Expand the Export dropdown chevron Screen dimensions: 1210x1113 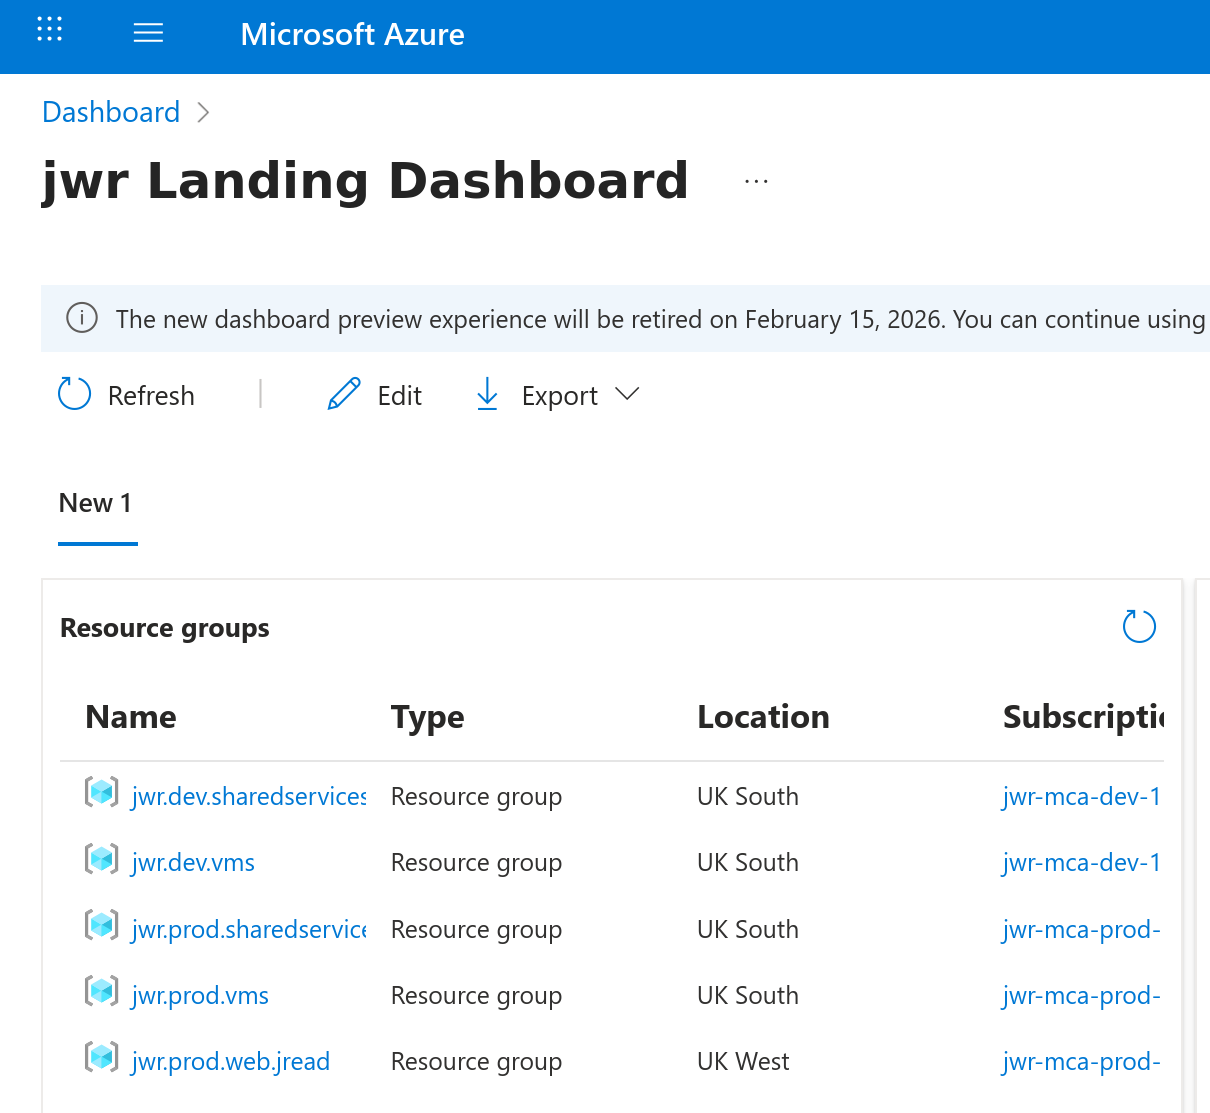627,394
